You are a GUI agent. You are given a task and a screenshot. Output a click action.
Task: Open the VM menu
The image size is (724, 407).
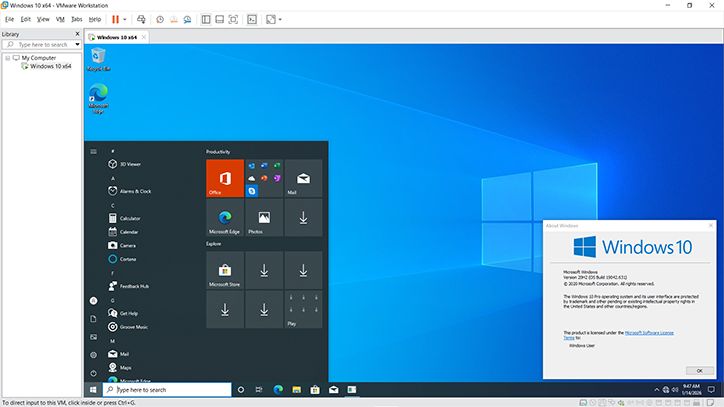tap(60, 19)
